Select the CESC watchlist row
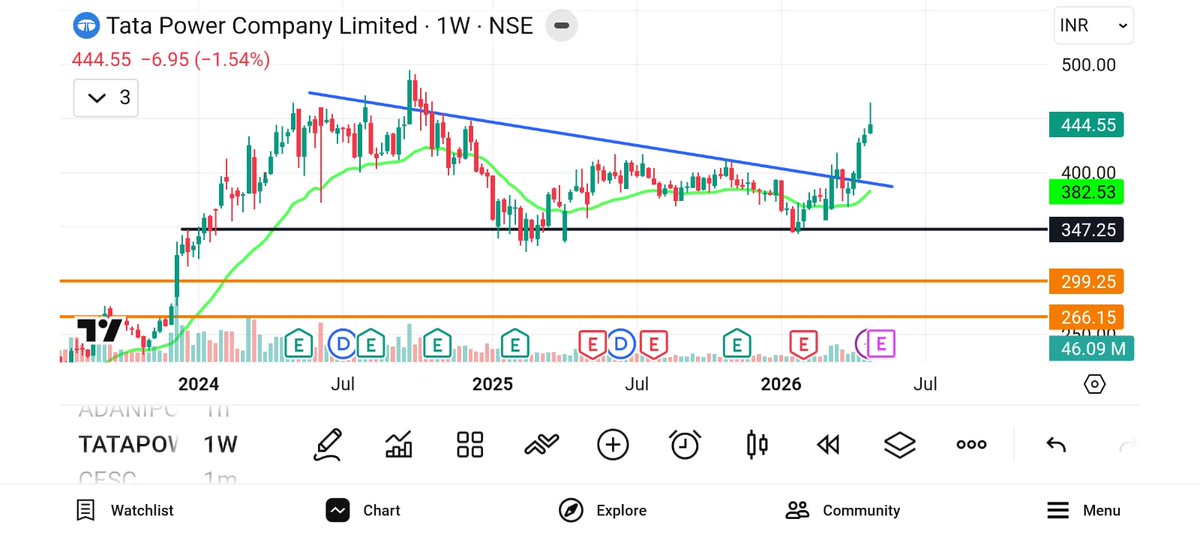The width and height of the screenshot is (1200, 537). pyautogui.click(x=158, y=479)
